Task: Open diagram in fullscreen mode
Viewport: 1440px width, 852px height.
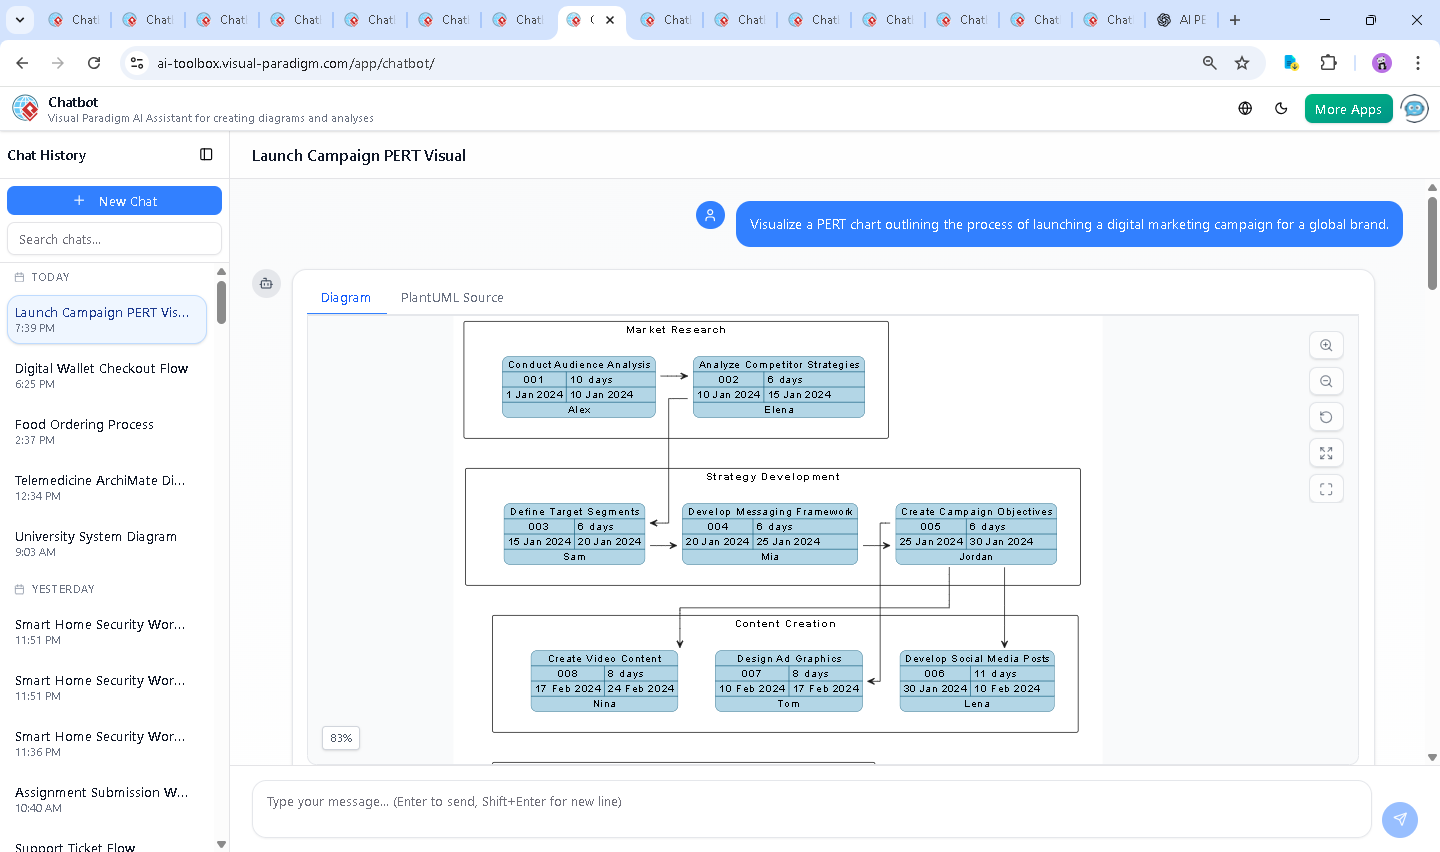Action: (x=1326, y=489)
